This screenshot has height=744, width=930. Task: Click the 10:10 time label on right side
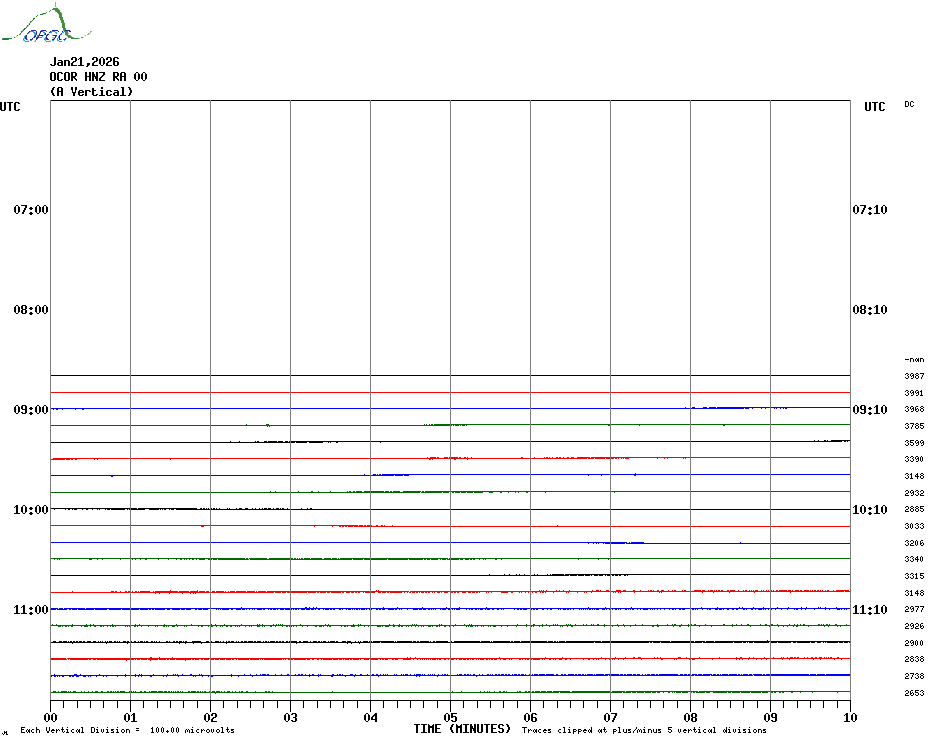tap(869, 510)
